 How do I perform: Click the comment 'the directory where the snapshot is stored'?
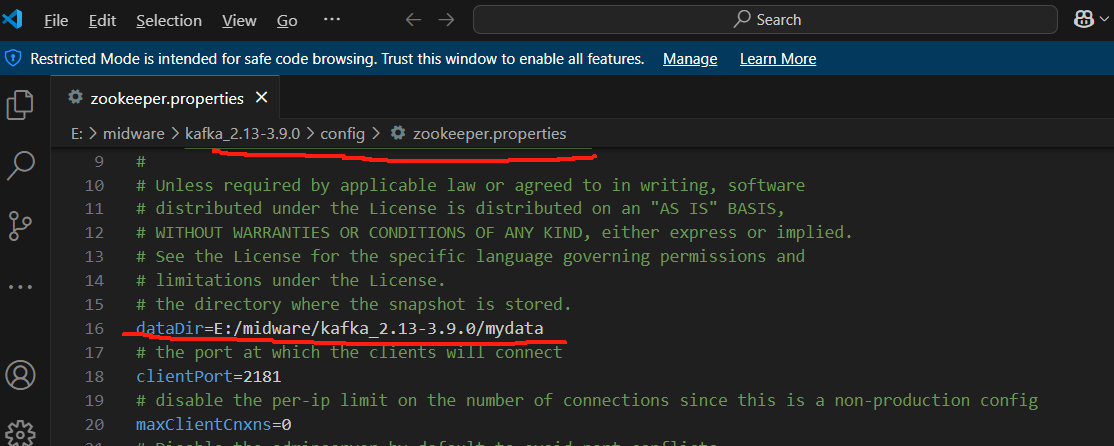(x=354, y=305)
